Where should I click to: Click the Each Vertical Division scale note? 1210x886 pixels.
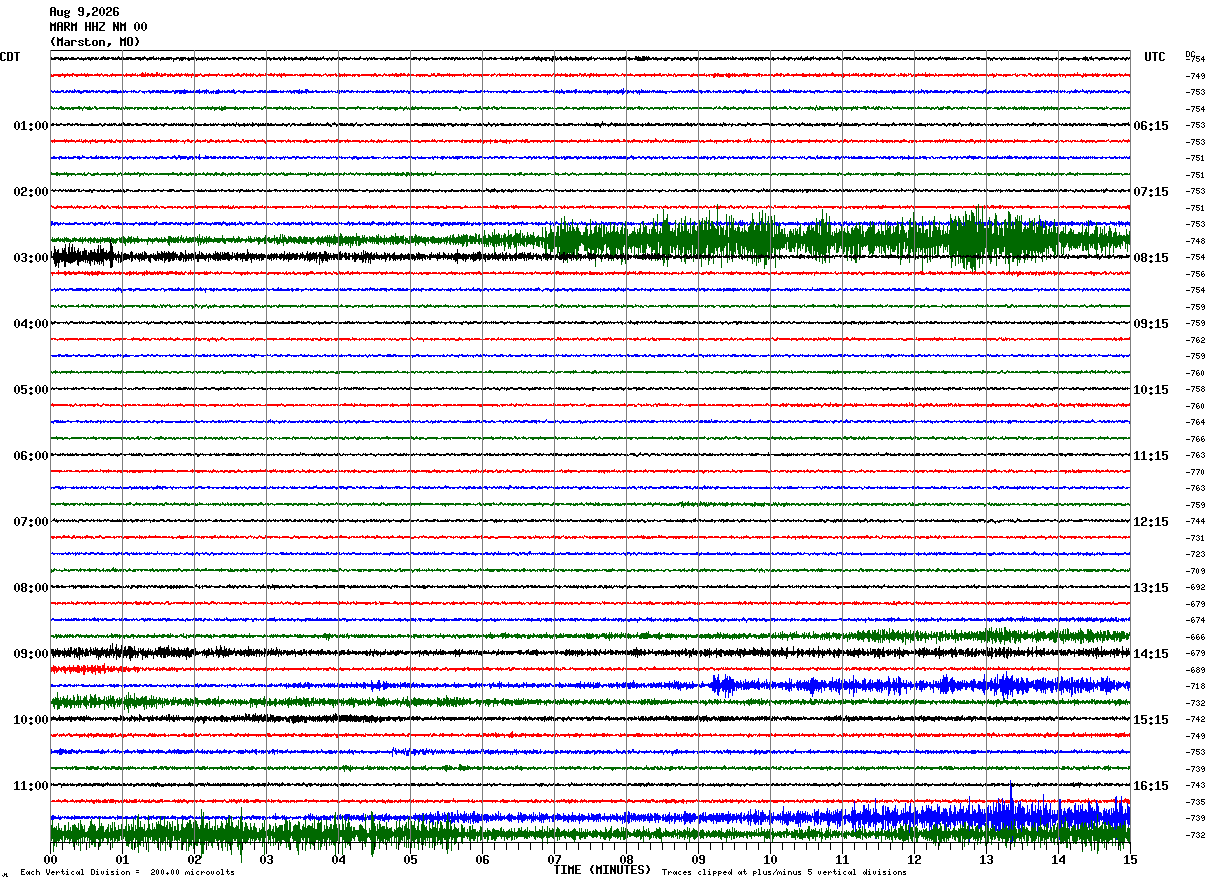click(127, 873)
